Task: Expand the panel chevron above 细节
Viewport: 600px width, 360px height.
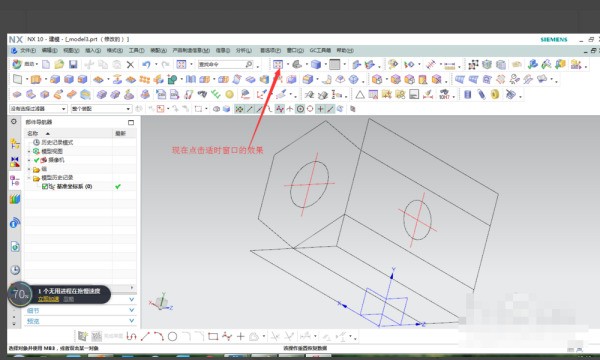Action: (132, 299)
